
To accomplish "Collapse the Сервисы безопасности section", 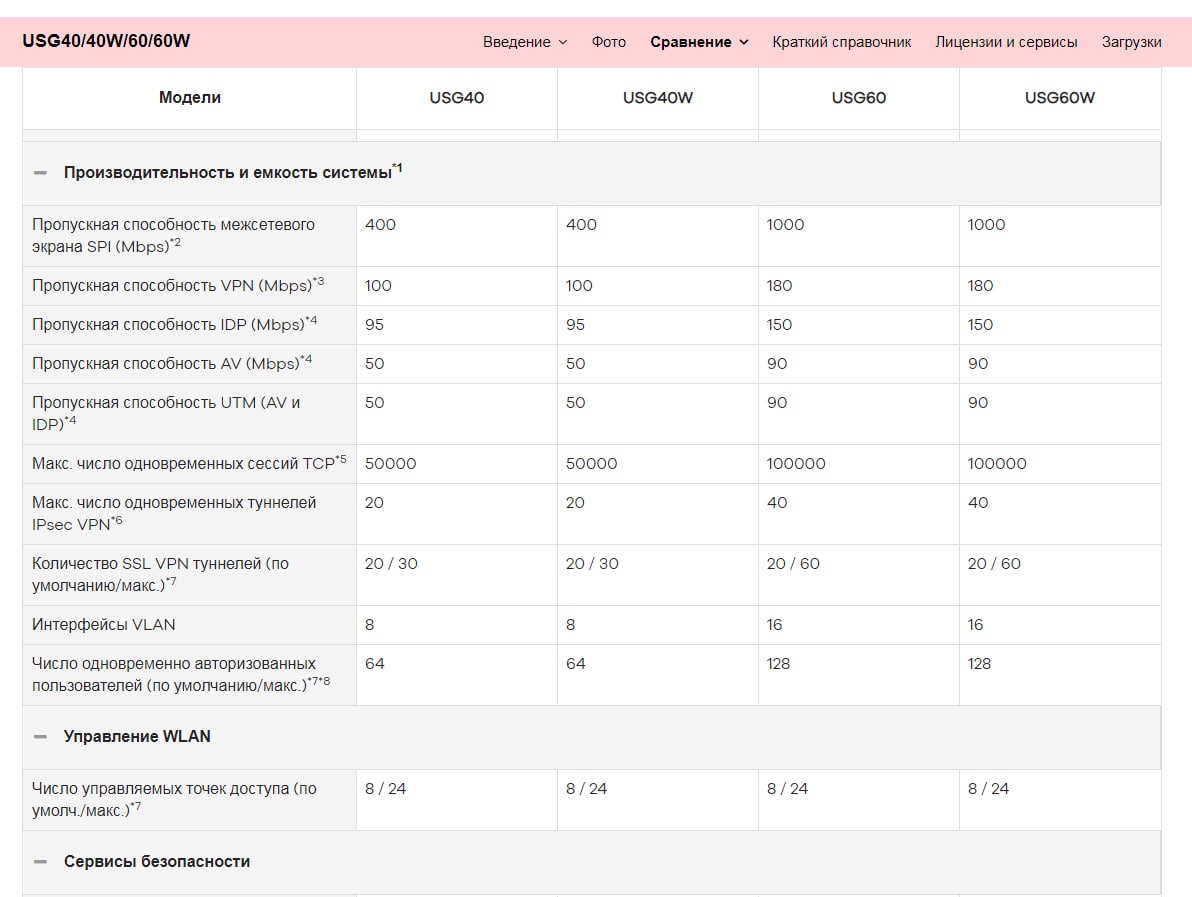I will [x=40, y=861].
